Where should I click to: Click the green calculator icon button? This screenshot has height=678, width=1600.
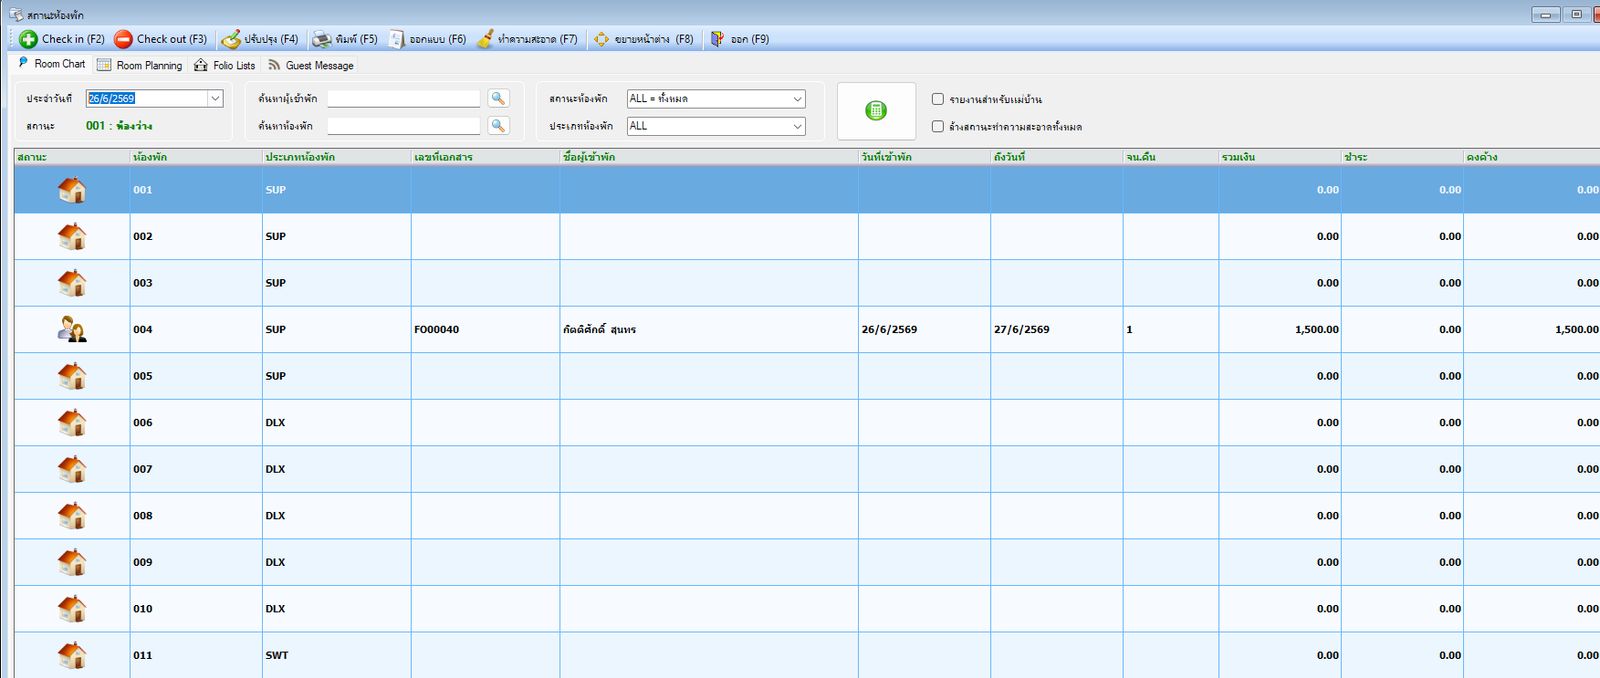coord(876,111)
